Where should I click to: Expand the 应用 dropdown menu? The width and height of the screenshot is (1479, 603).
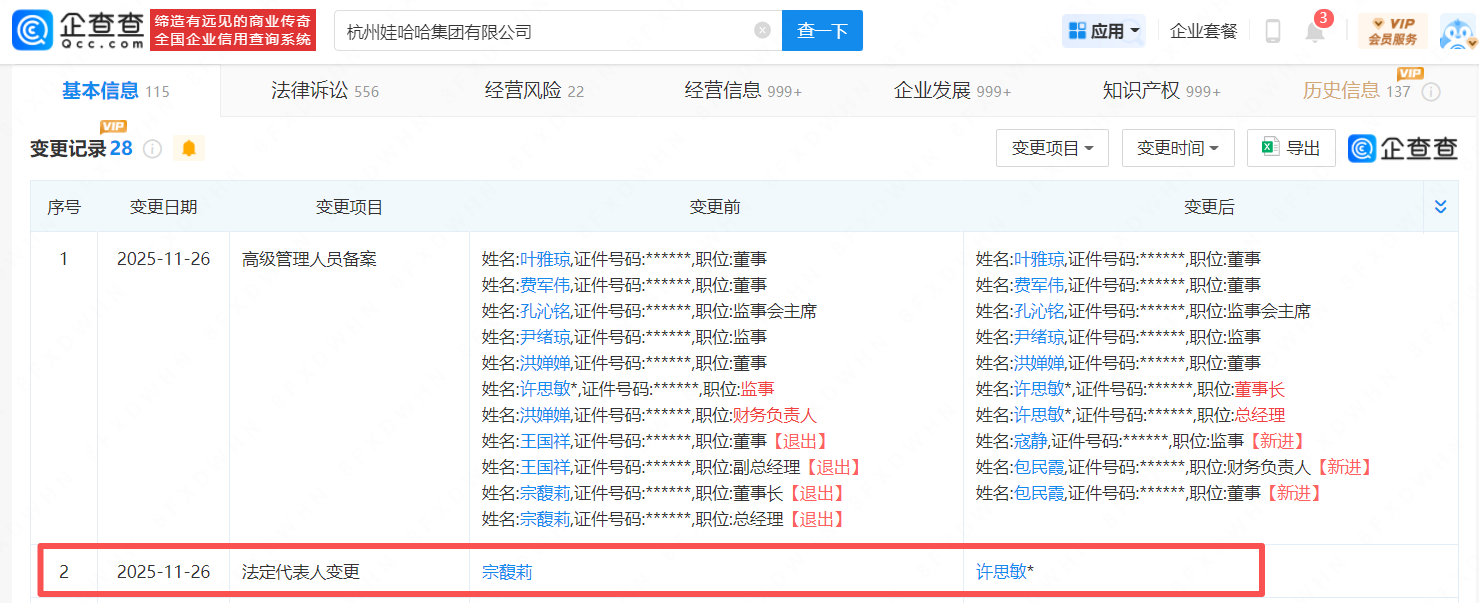1104,31
